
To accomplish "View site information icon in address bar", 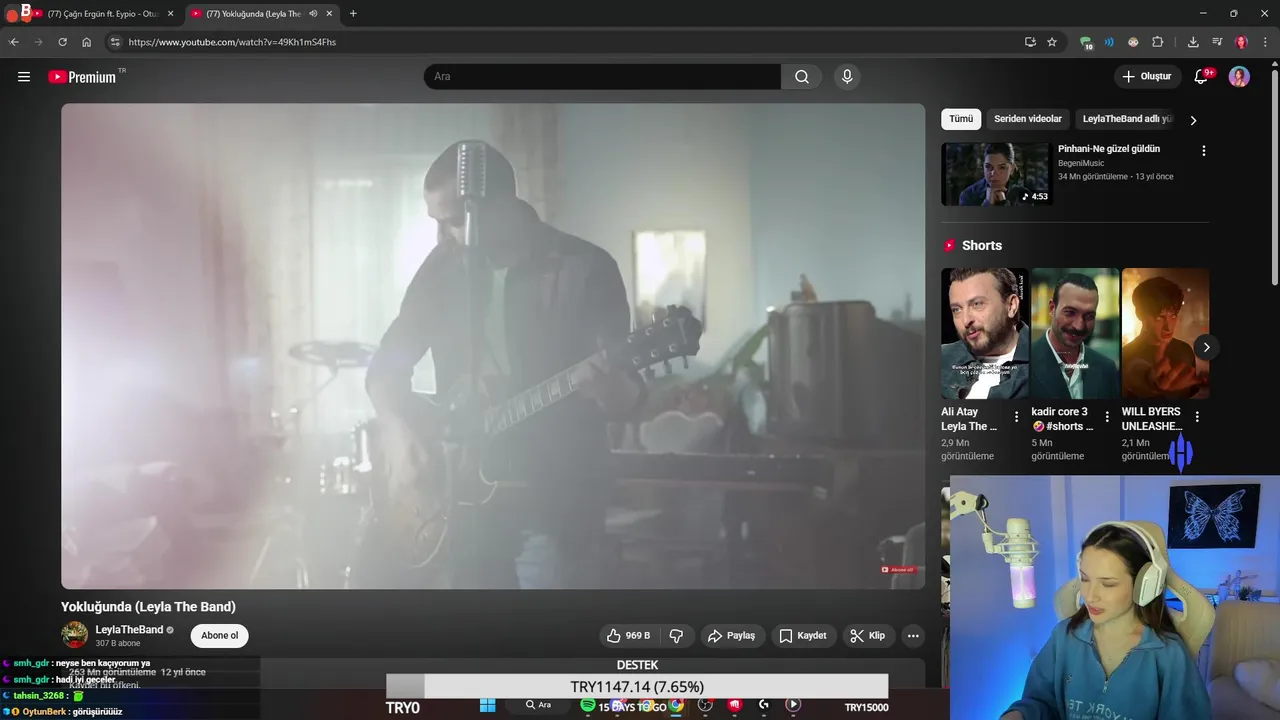I will (115, 42).
